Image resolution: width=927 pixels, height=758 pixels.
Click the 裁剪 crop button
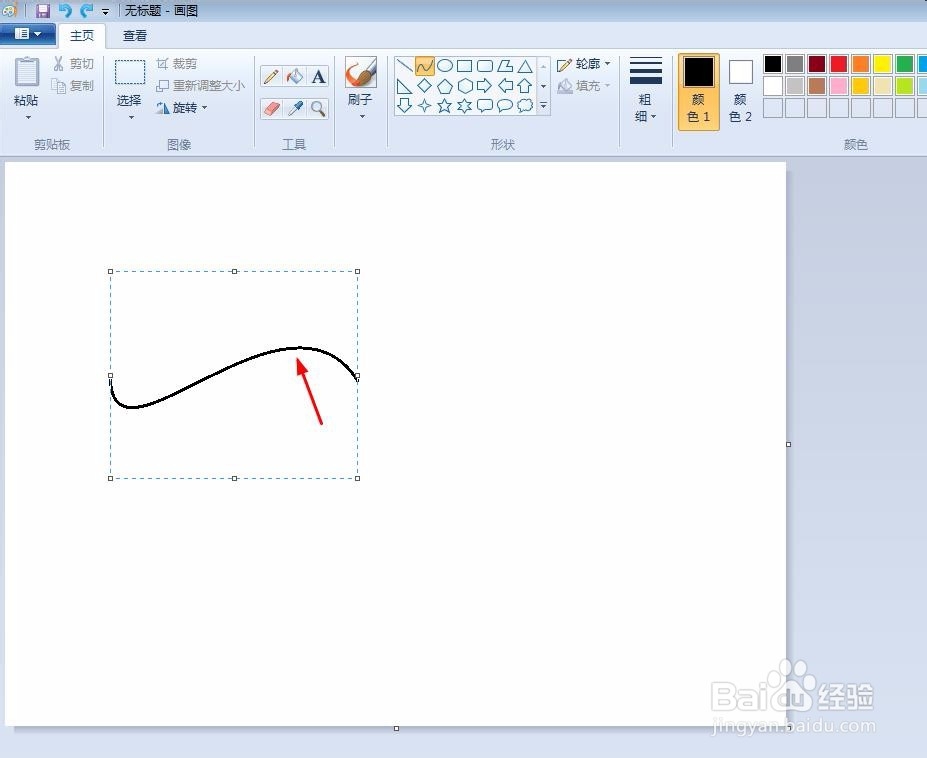[x=177, y=63]
